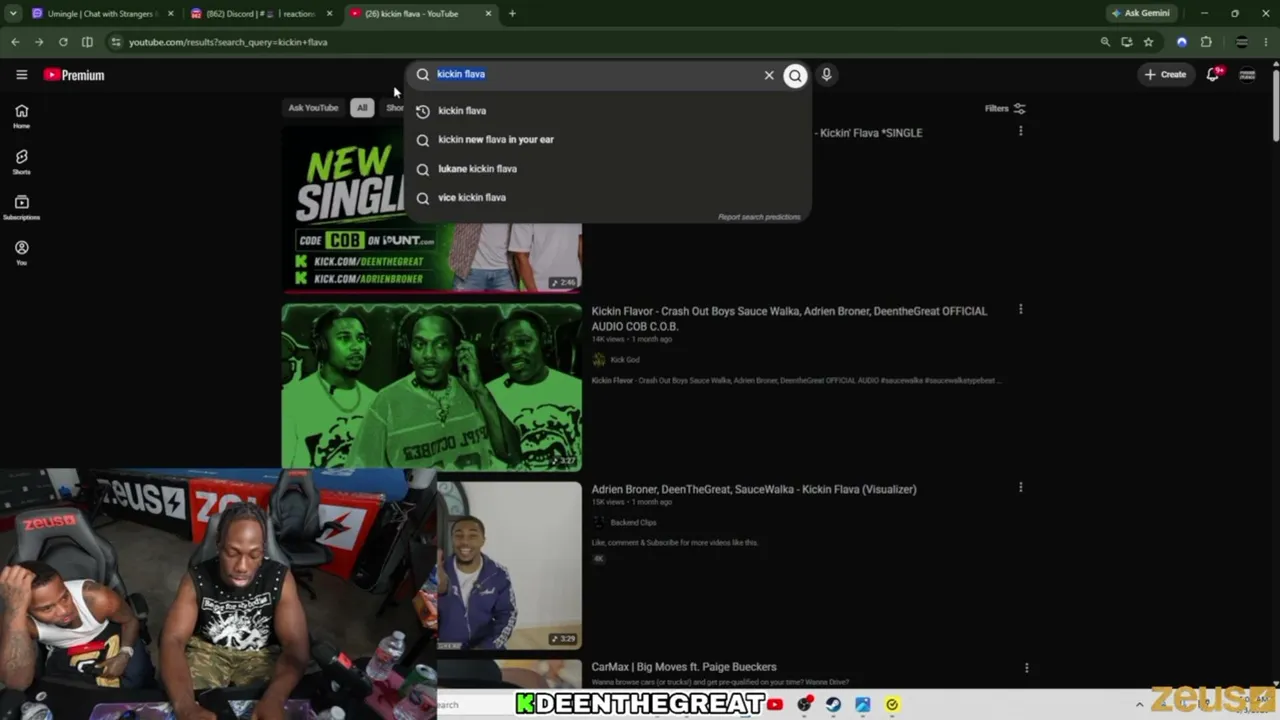Click the '14K views · 1 month ago' text
This screenshot has width=1280, height=720.
click(x=632, y=339)
